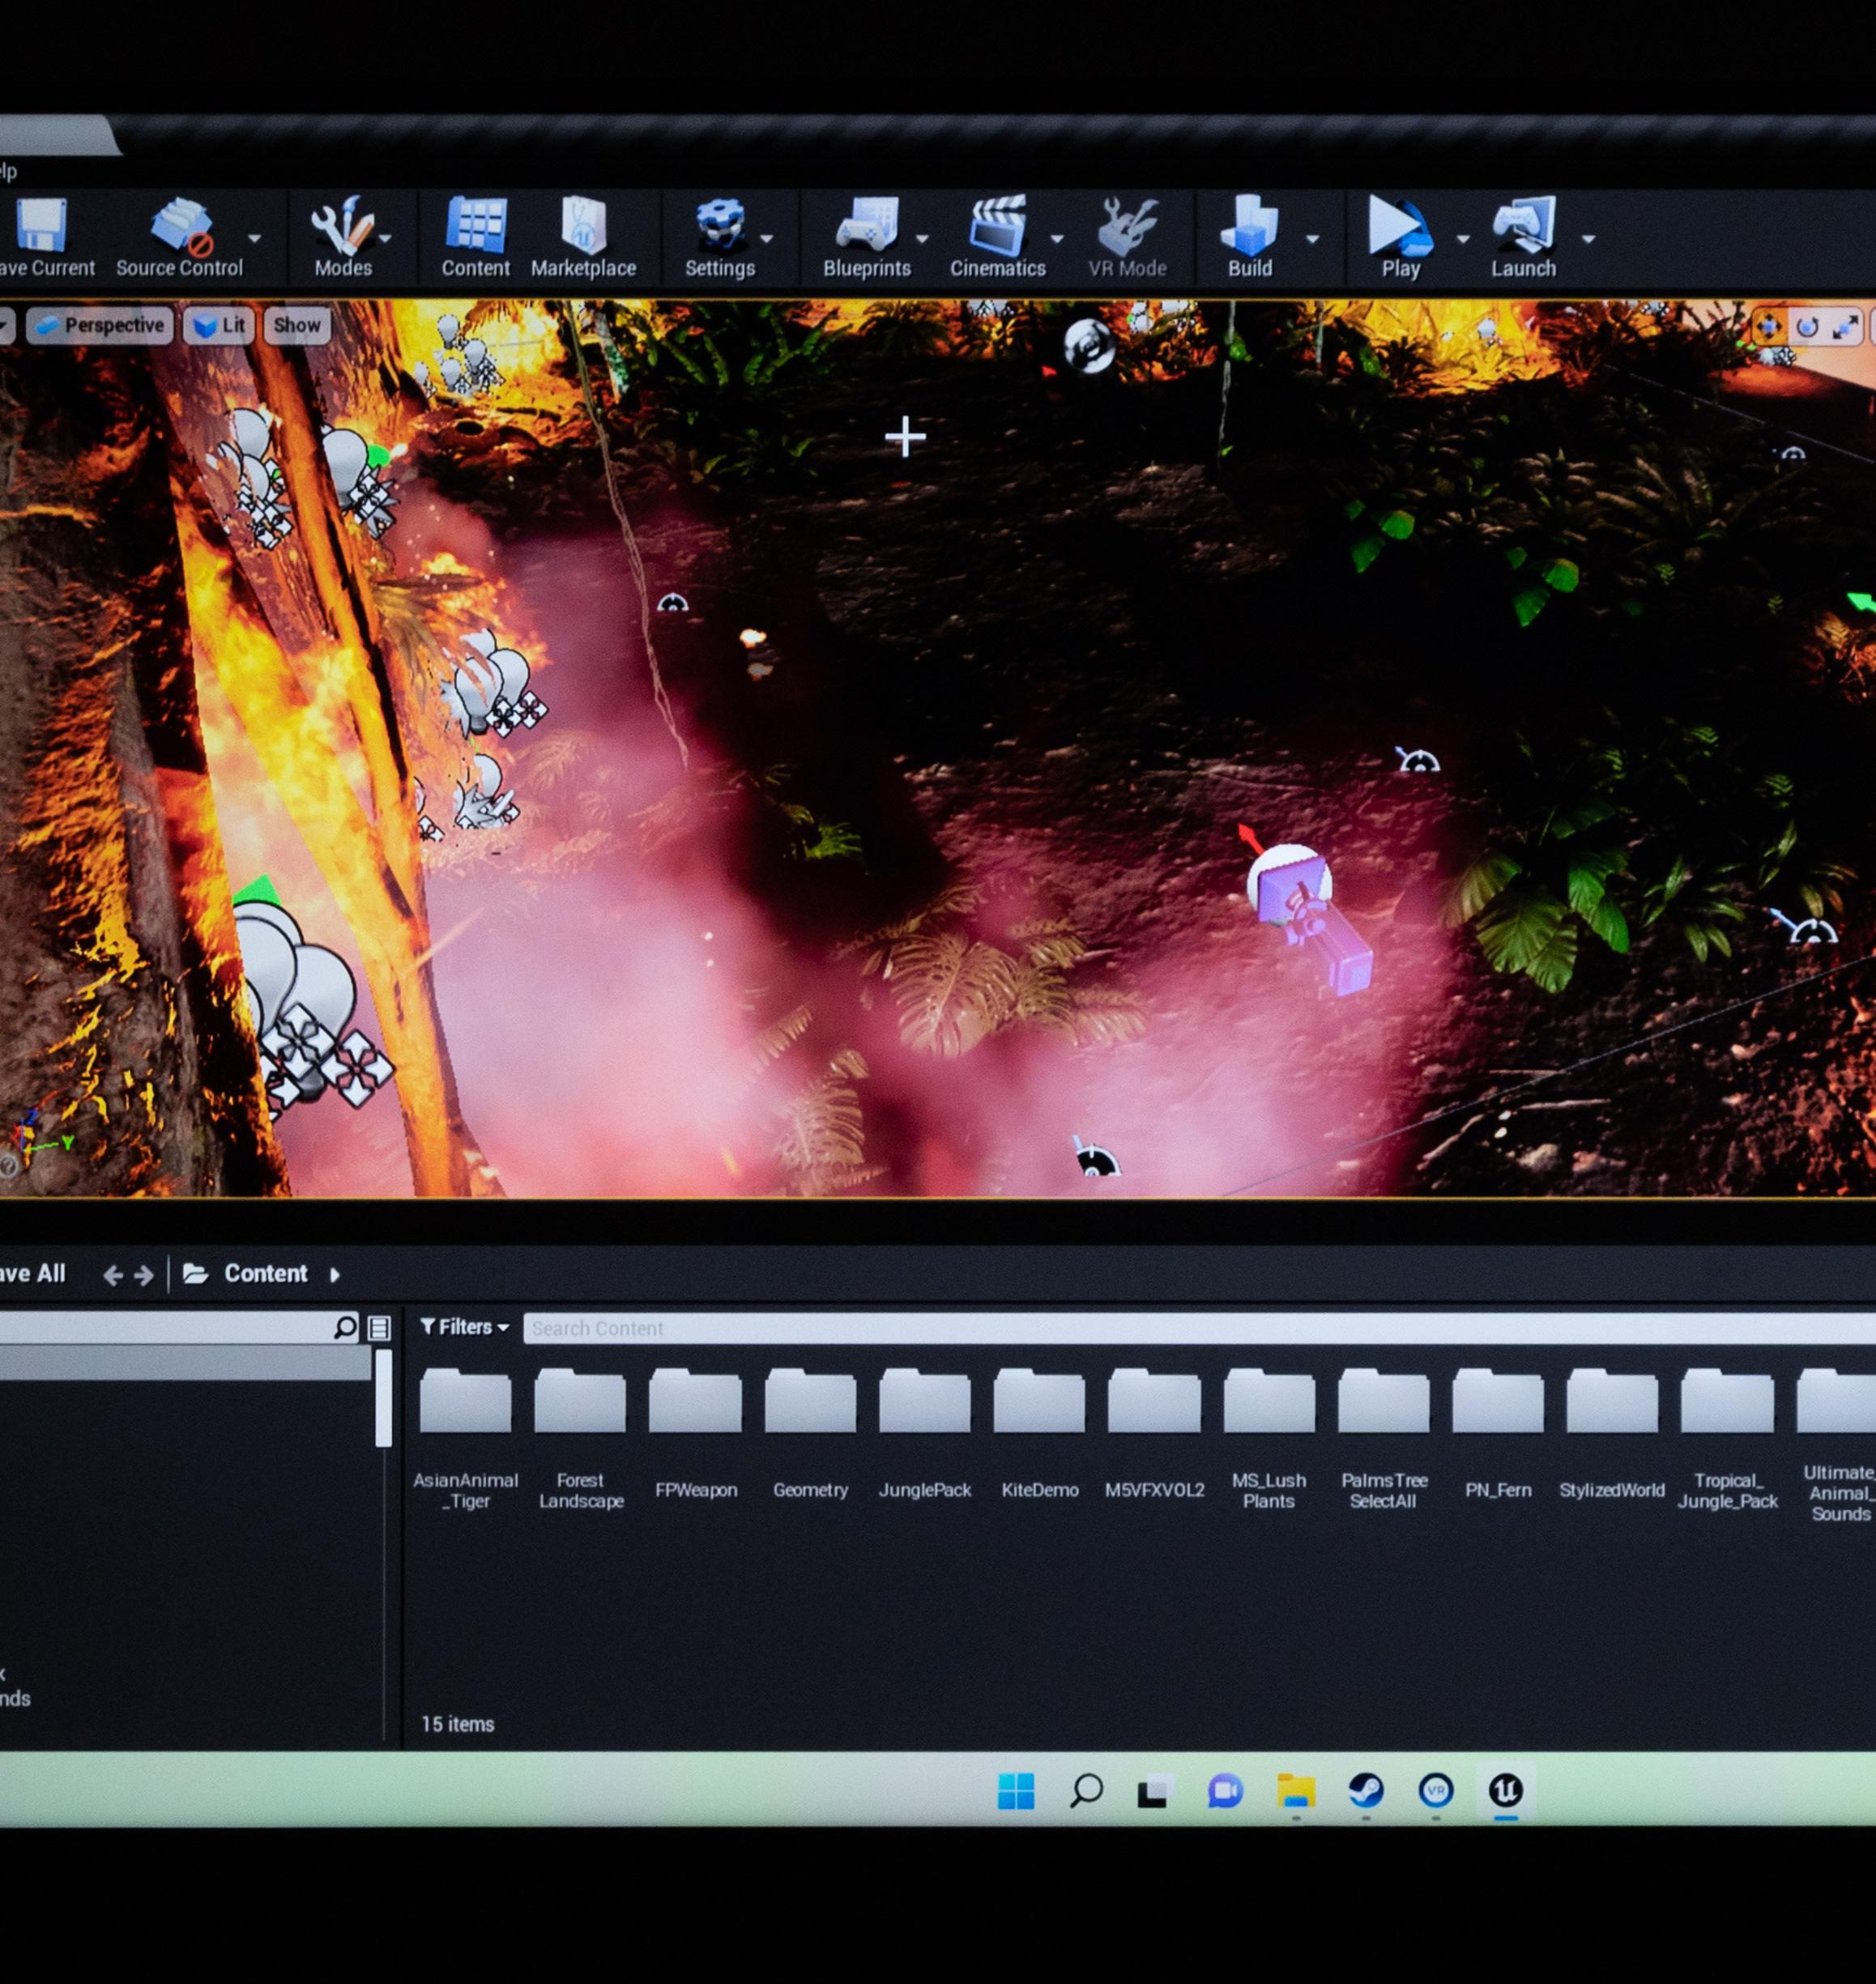The image size is (1876, 1984).
Task: Open the Blueprints toolbar icon
Action: [866, 227]
